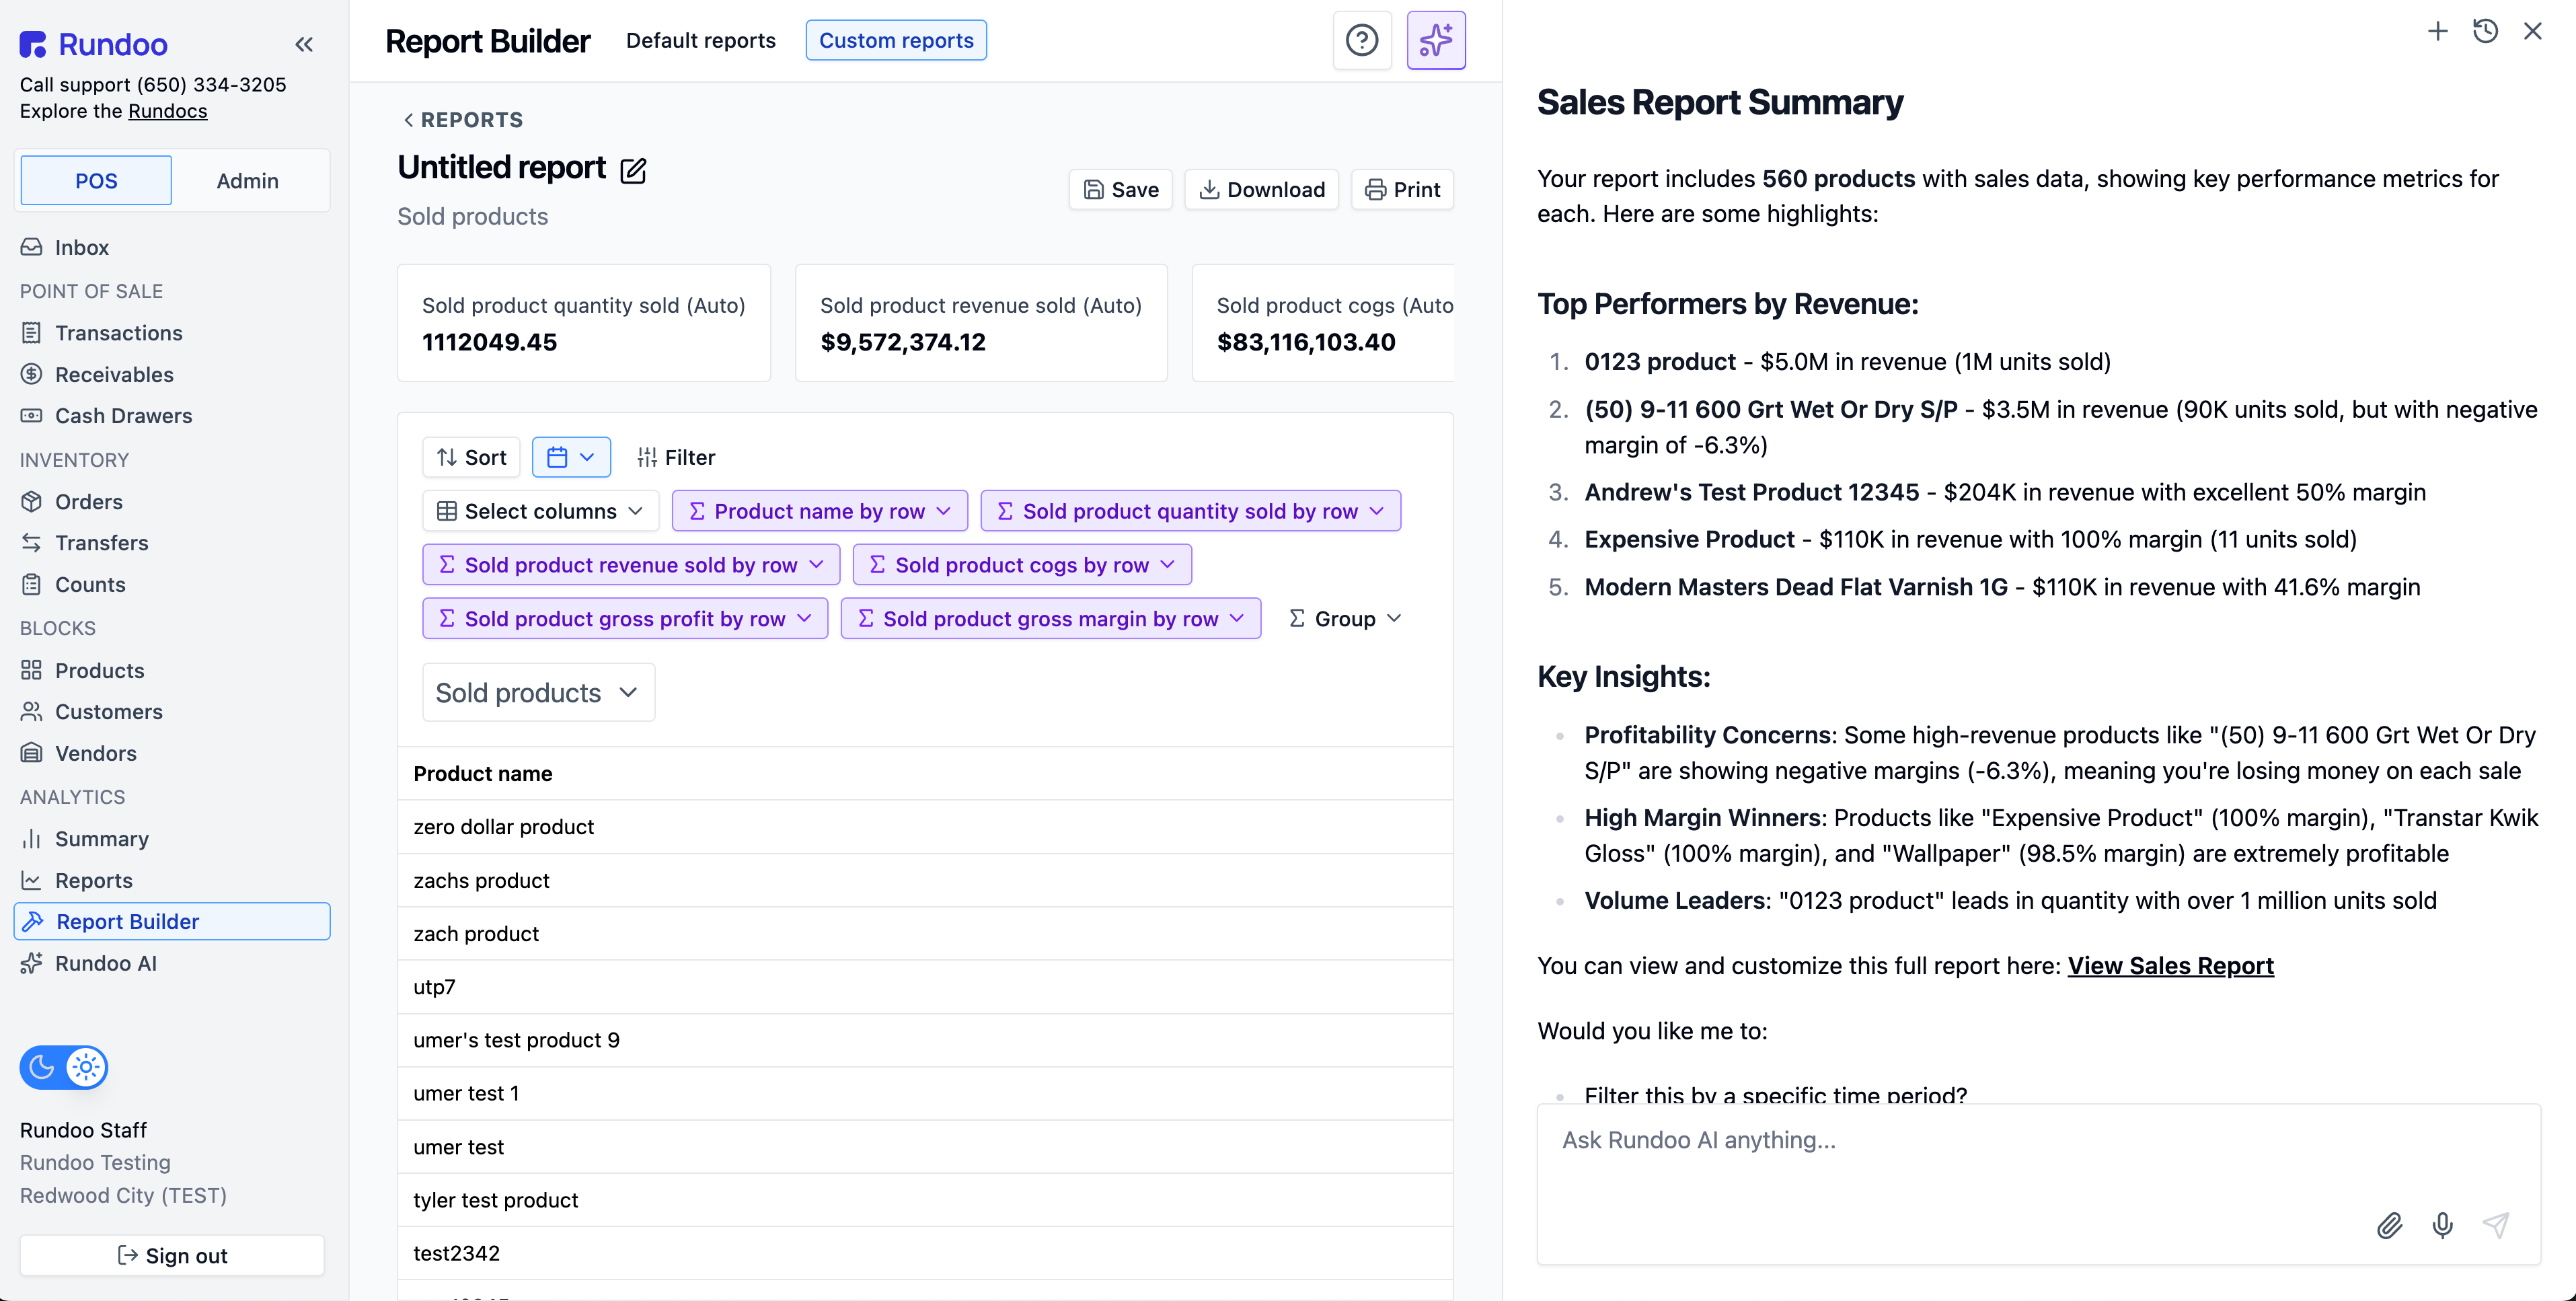The height and width of the screenshot is (1301, 2576).
Task: Collapse the sidebar with double-chevron icon
Action: click(304, 44)
